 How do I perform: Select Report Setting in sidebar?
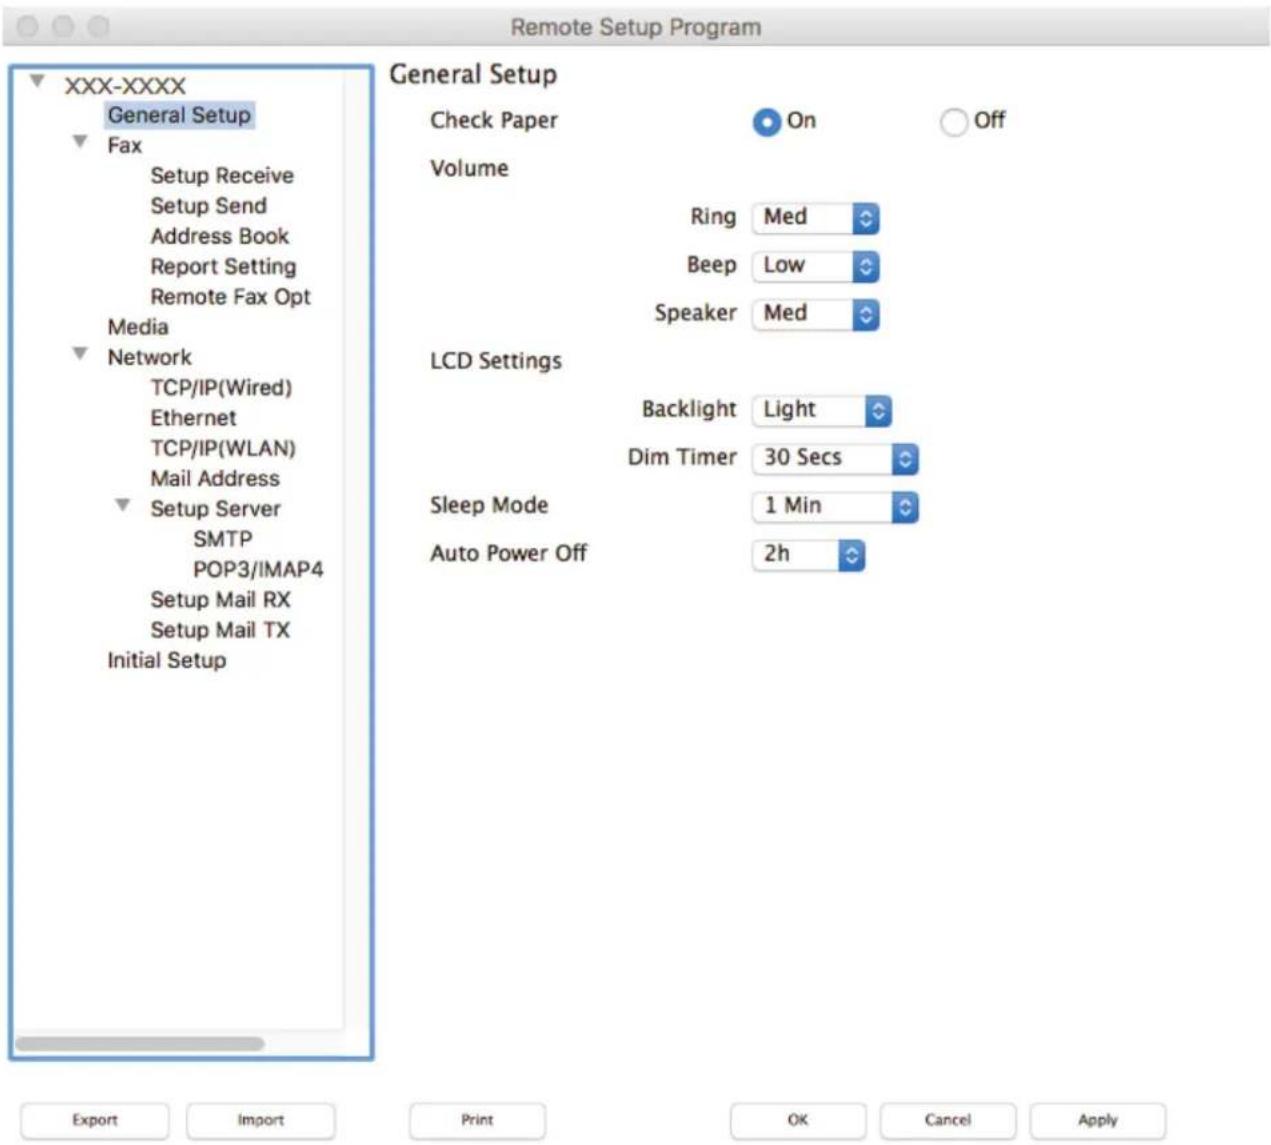coord(223,267)
